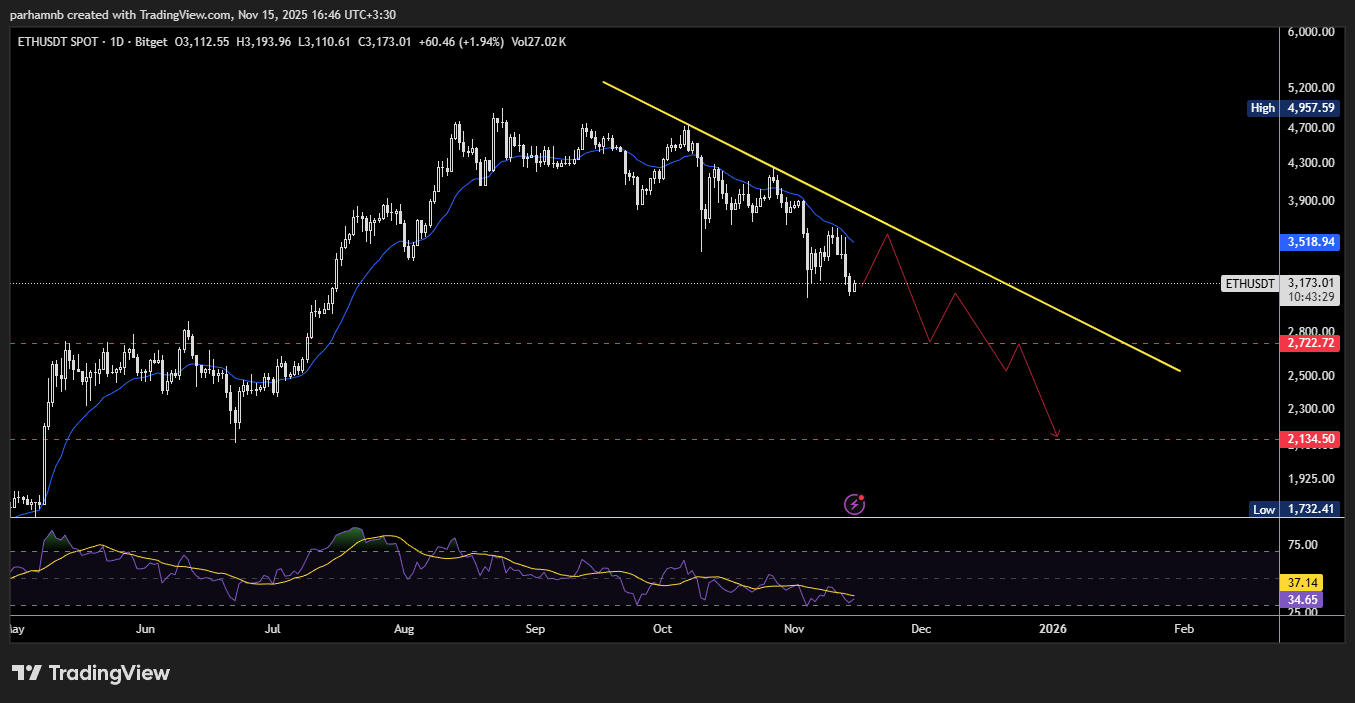
Task: Select the Low 1,732.41 price marker
Action: (1295, 509)
